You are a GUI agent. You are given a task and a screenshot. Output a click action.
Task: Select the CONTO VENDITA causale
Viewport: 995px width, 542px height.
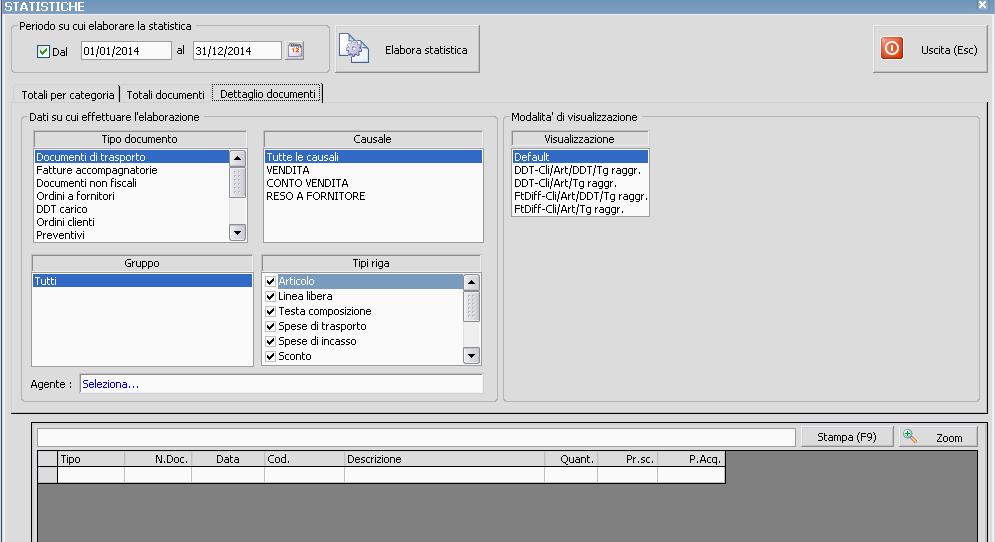(373, 183)
